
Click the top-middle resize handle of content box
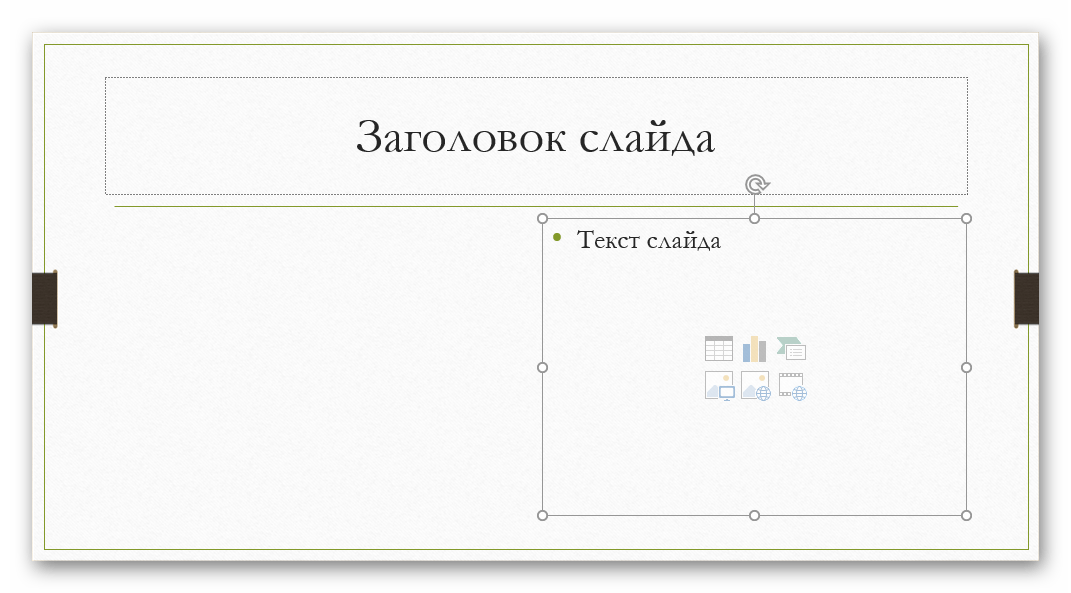click(755, 218)
